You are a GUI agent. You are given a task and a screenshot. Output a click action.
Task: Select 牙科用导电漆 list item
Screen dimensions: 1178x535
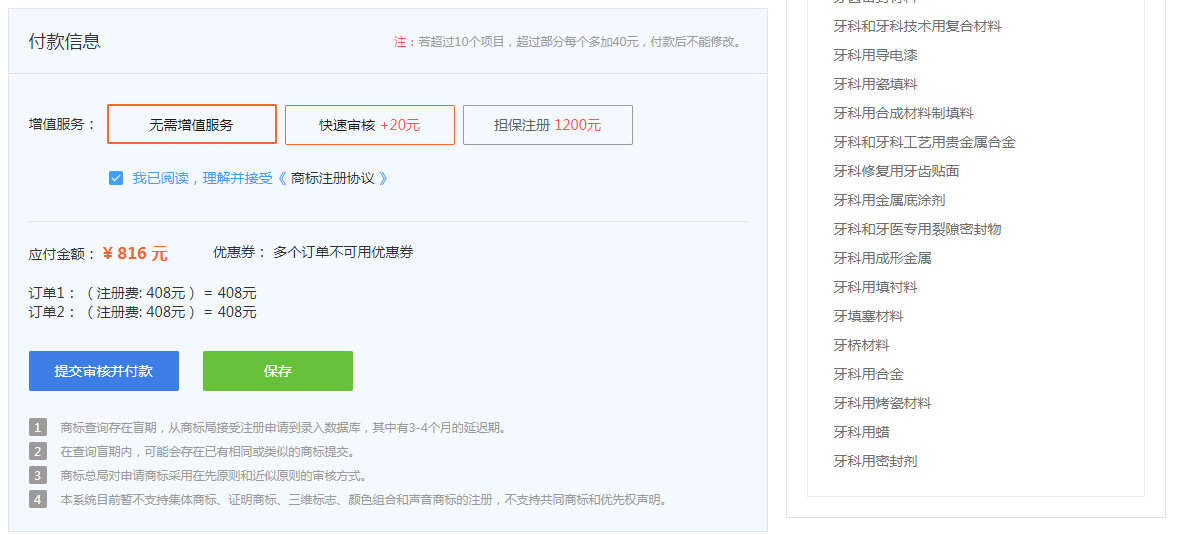pos(875,55)
